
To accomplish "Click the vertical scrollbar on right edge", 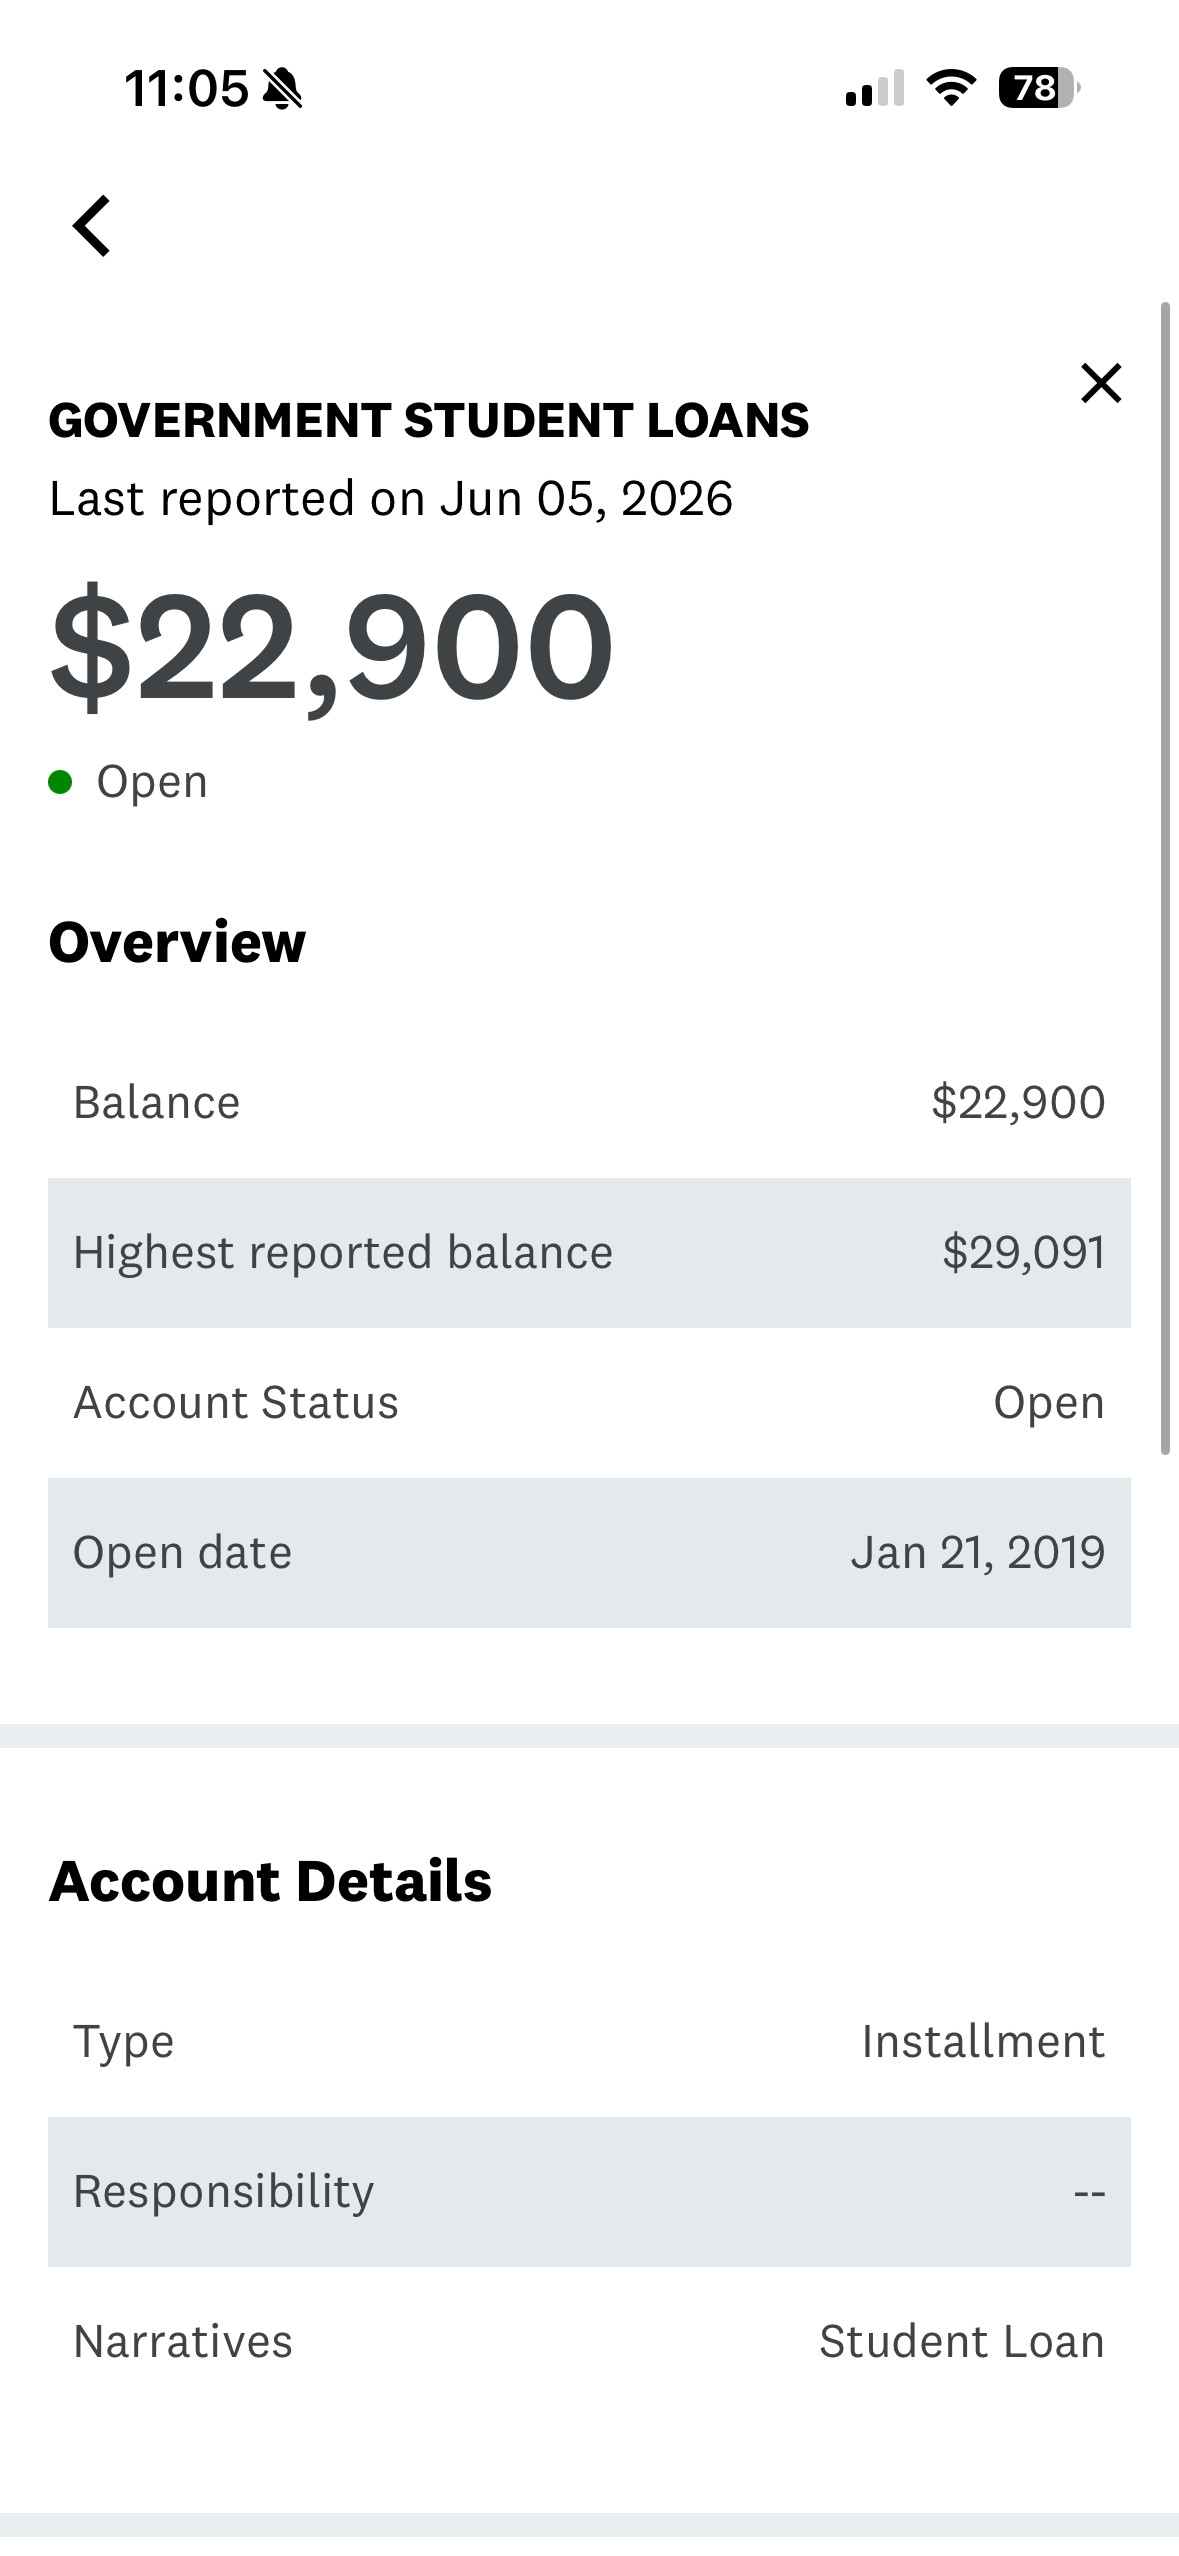I will (x=1165, y=878).
